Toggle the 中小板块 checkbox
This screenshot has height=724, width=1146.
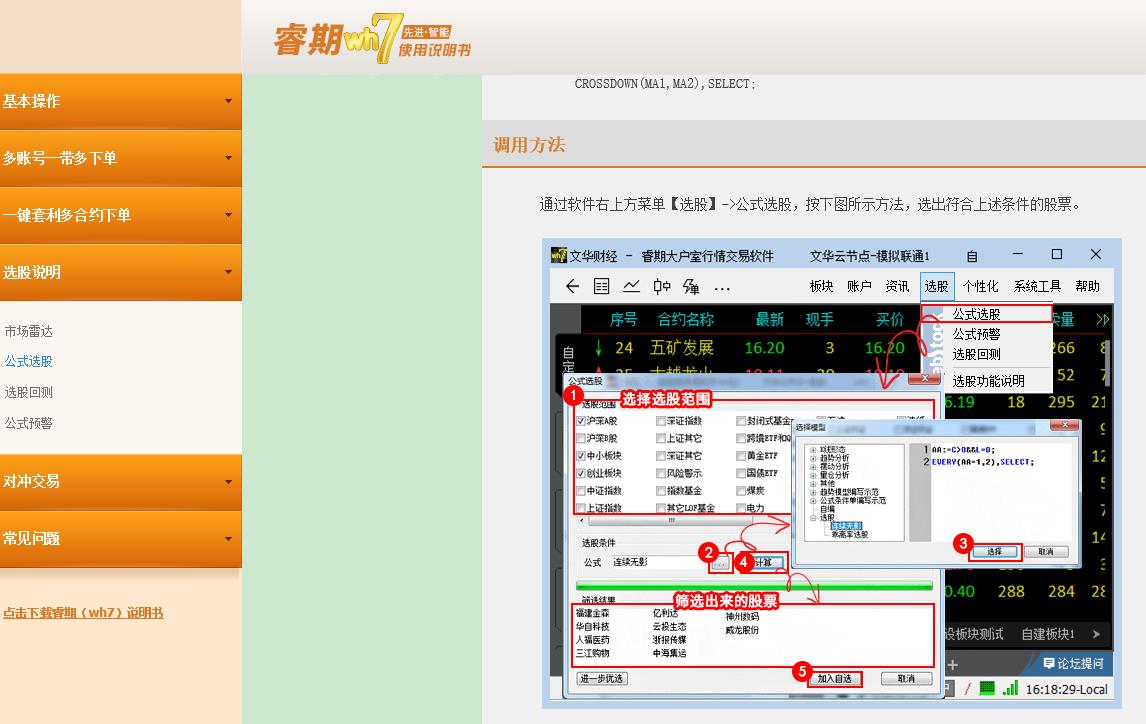coord(581,456)
